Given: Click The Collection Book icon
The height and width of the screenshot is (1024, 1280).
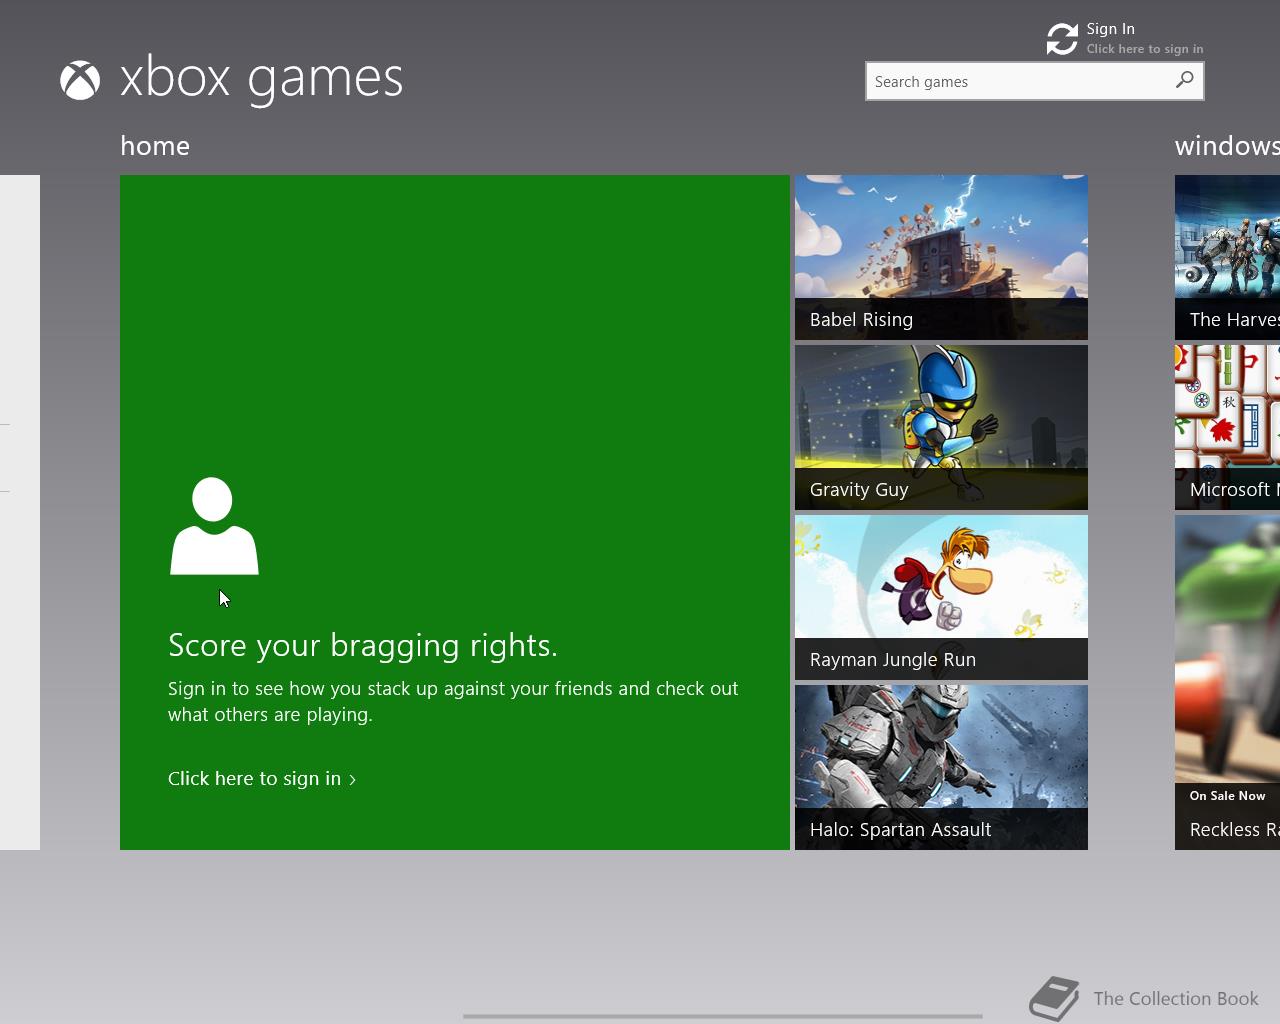Looking at the screenshot, I should click(x=1055, y=999).
